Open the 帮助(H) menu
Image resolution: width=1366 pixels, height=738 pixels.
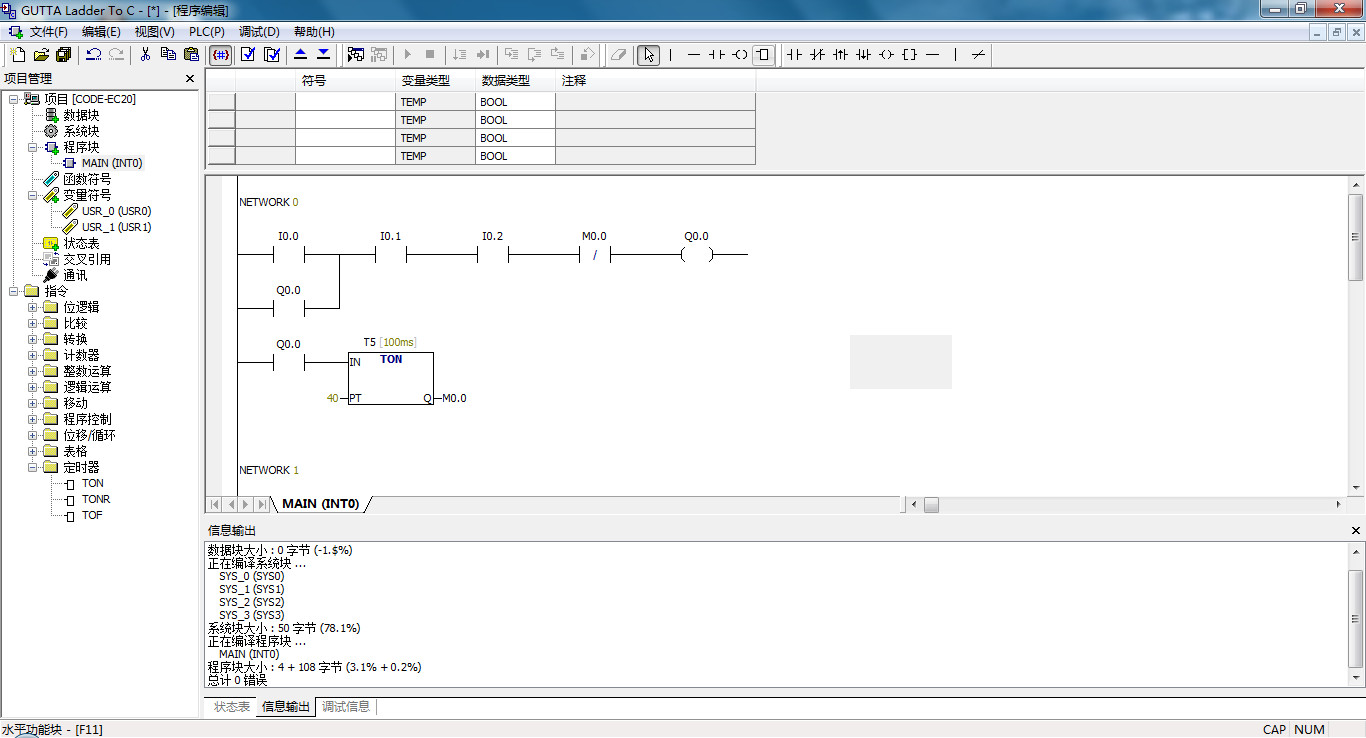coord(314,32)
